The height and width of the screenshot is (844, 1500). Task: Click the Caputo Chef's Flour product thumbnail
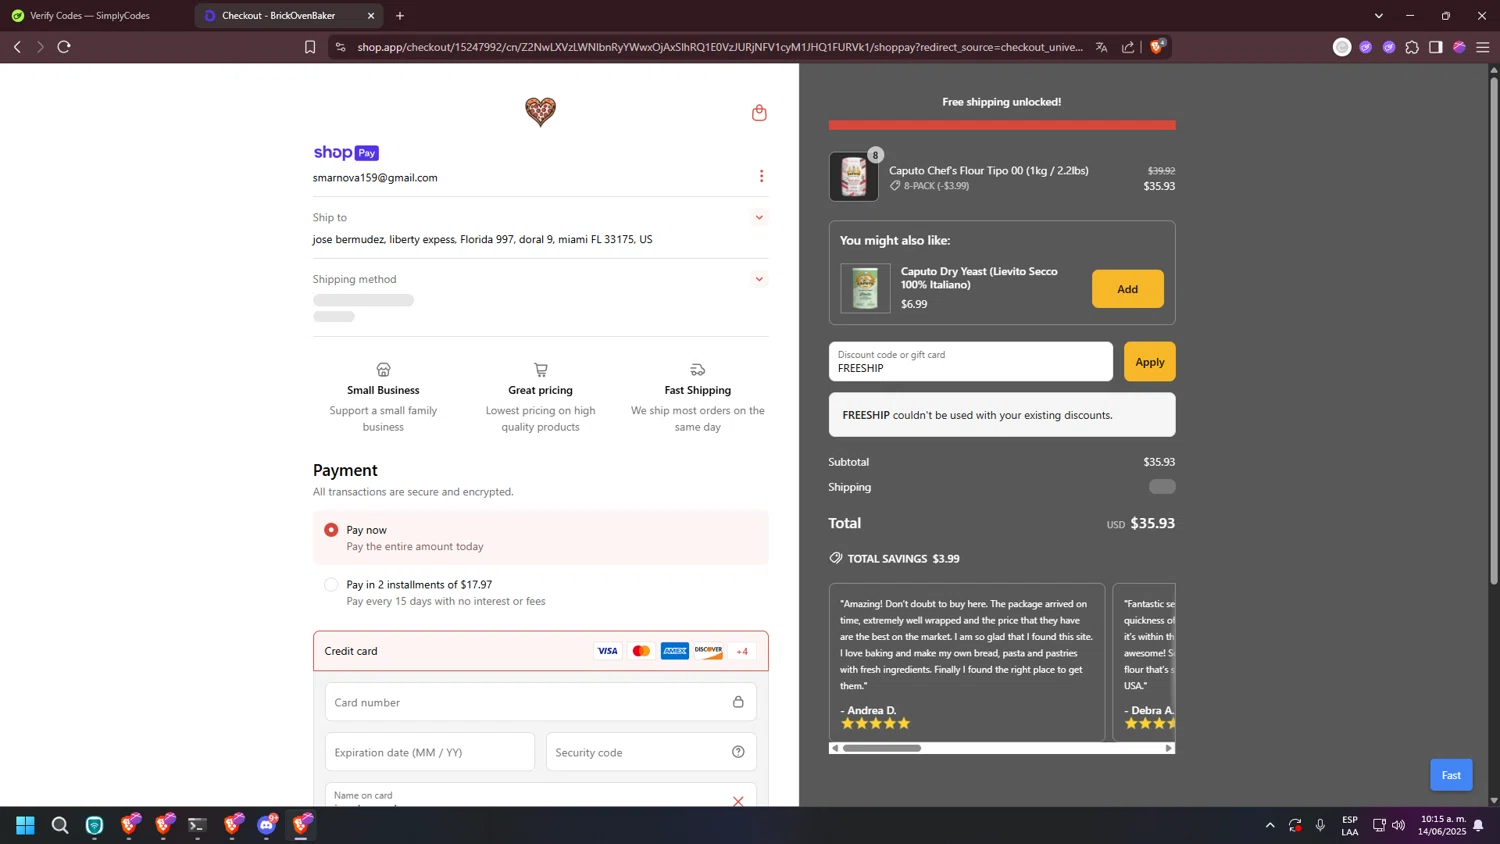point(854,177)
